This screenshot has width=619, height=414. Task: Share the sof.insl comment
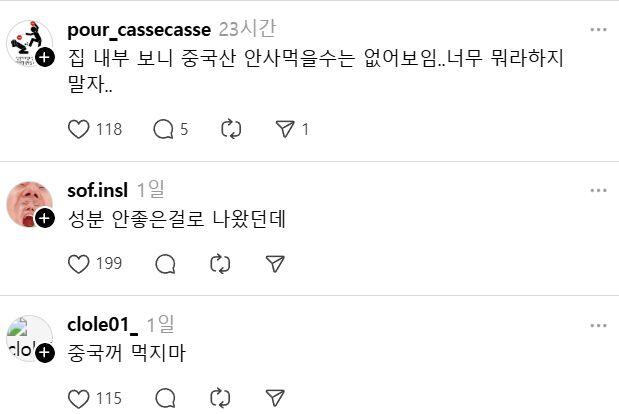276,263
